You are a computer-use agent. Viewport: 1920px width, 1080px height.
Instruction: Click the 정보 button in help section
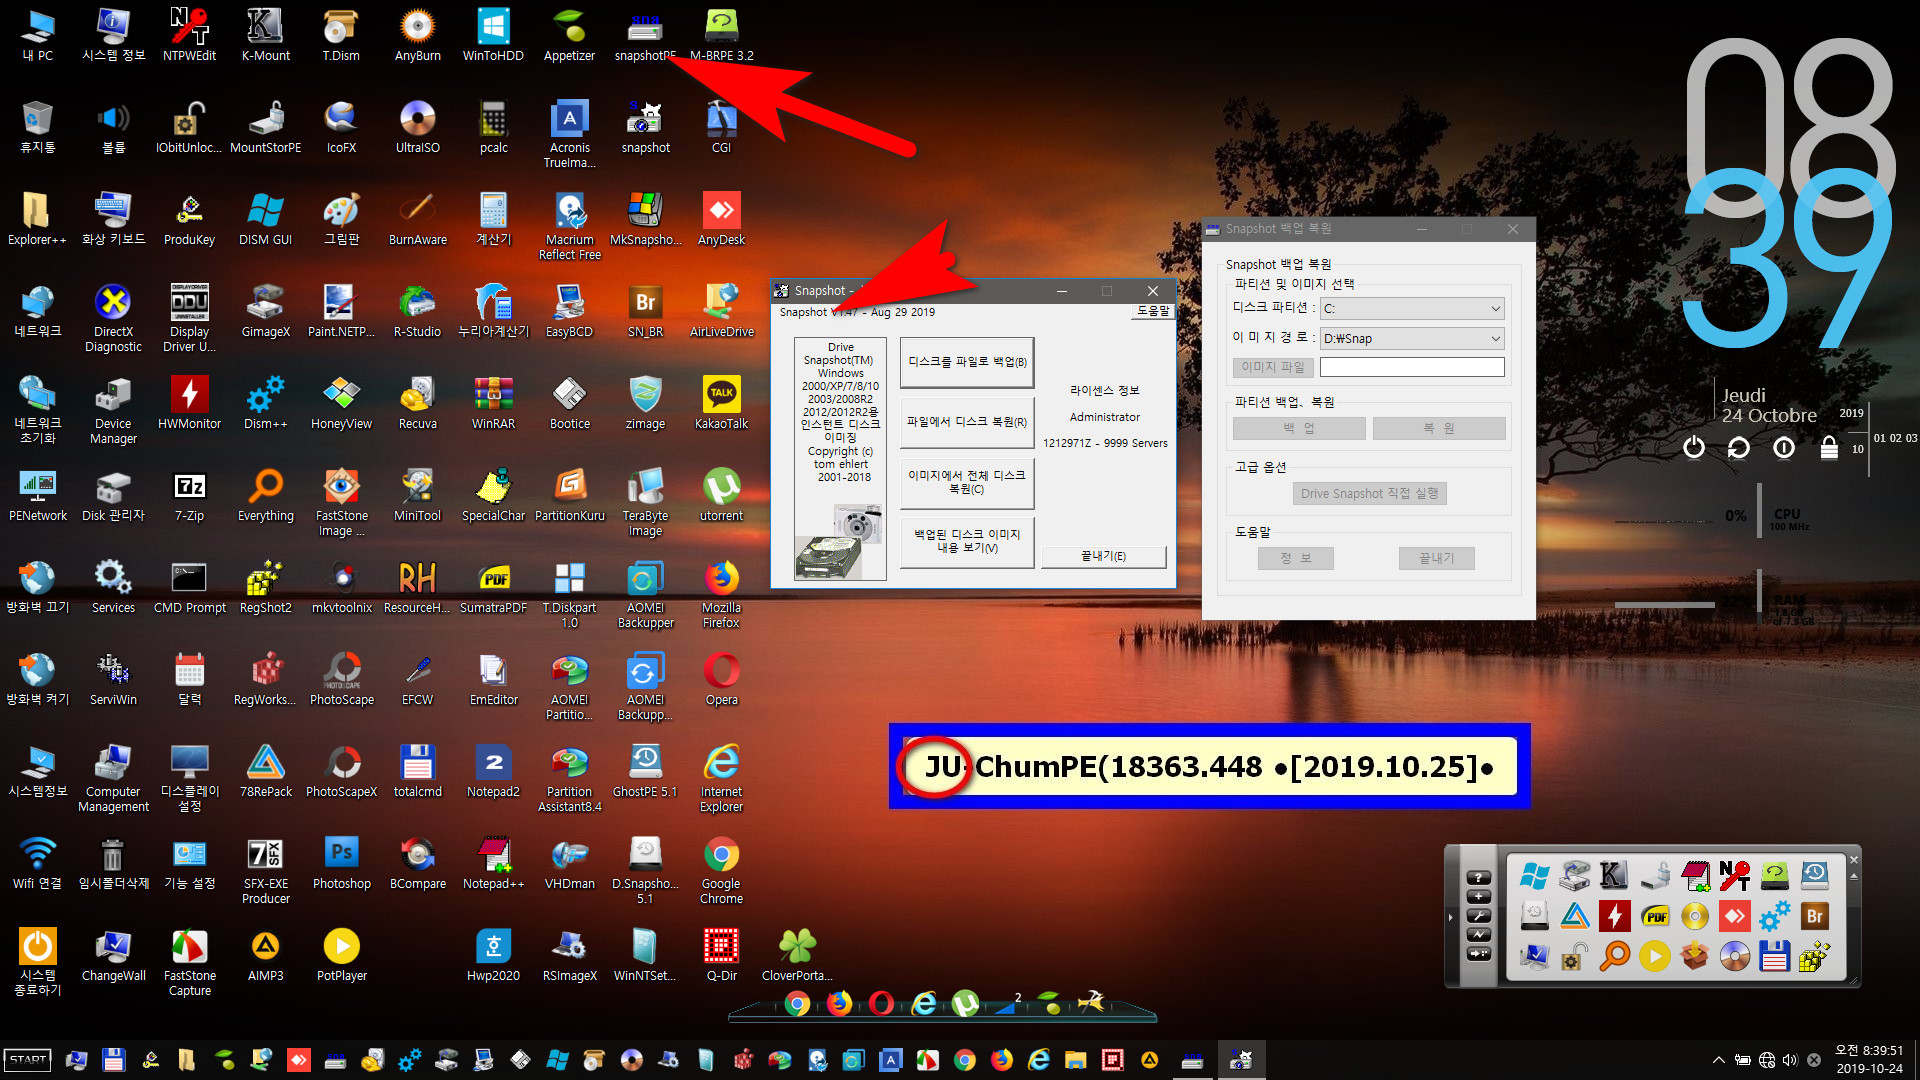[x=1295, y=558]
